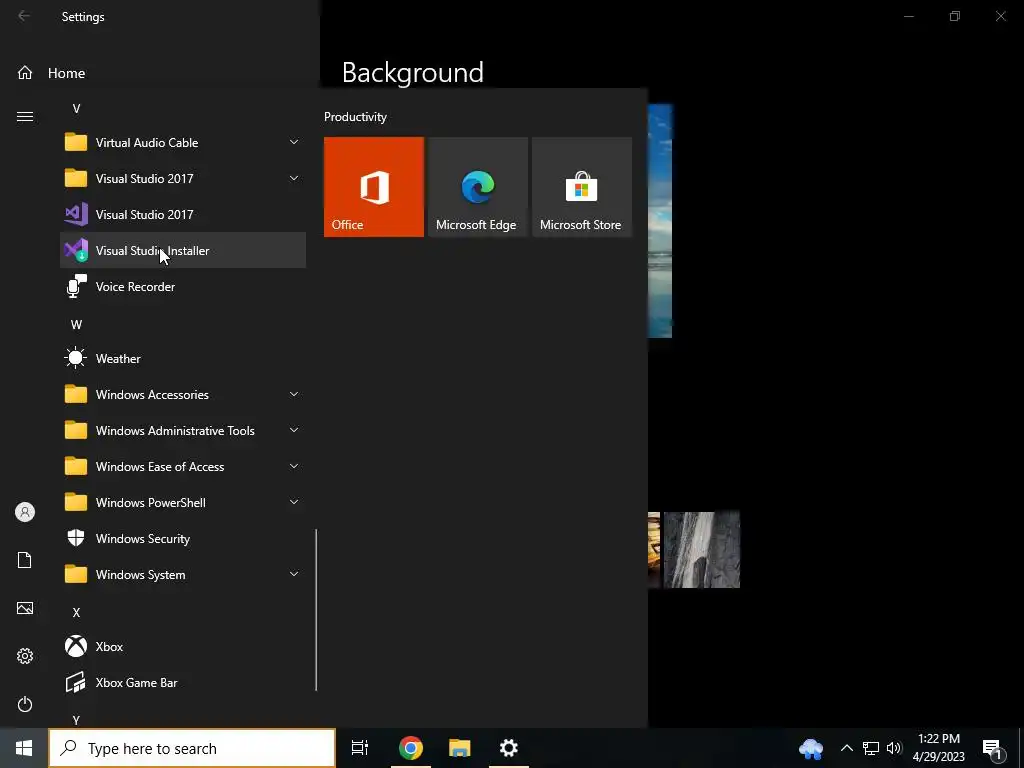Open the user account icon
1024x768 pixels.
[x=25, y=512]
